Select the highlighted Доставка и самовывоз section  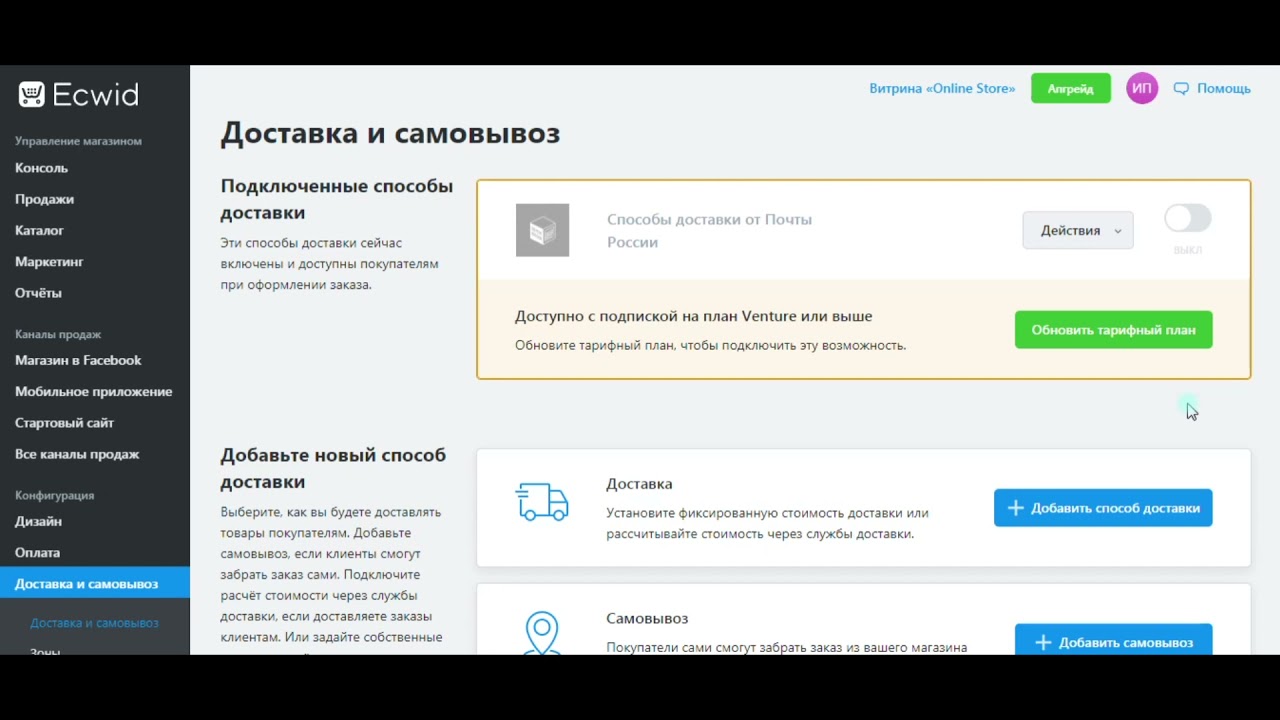pos(95,583)
